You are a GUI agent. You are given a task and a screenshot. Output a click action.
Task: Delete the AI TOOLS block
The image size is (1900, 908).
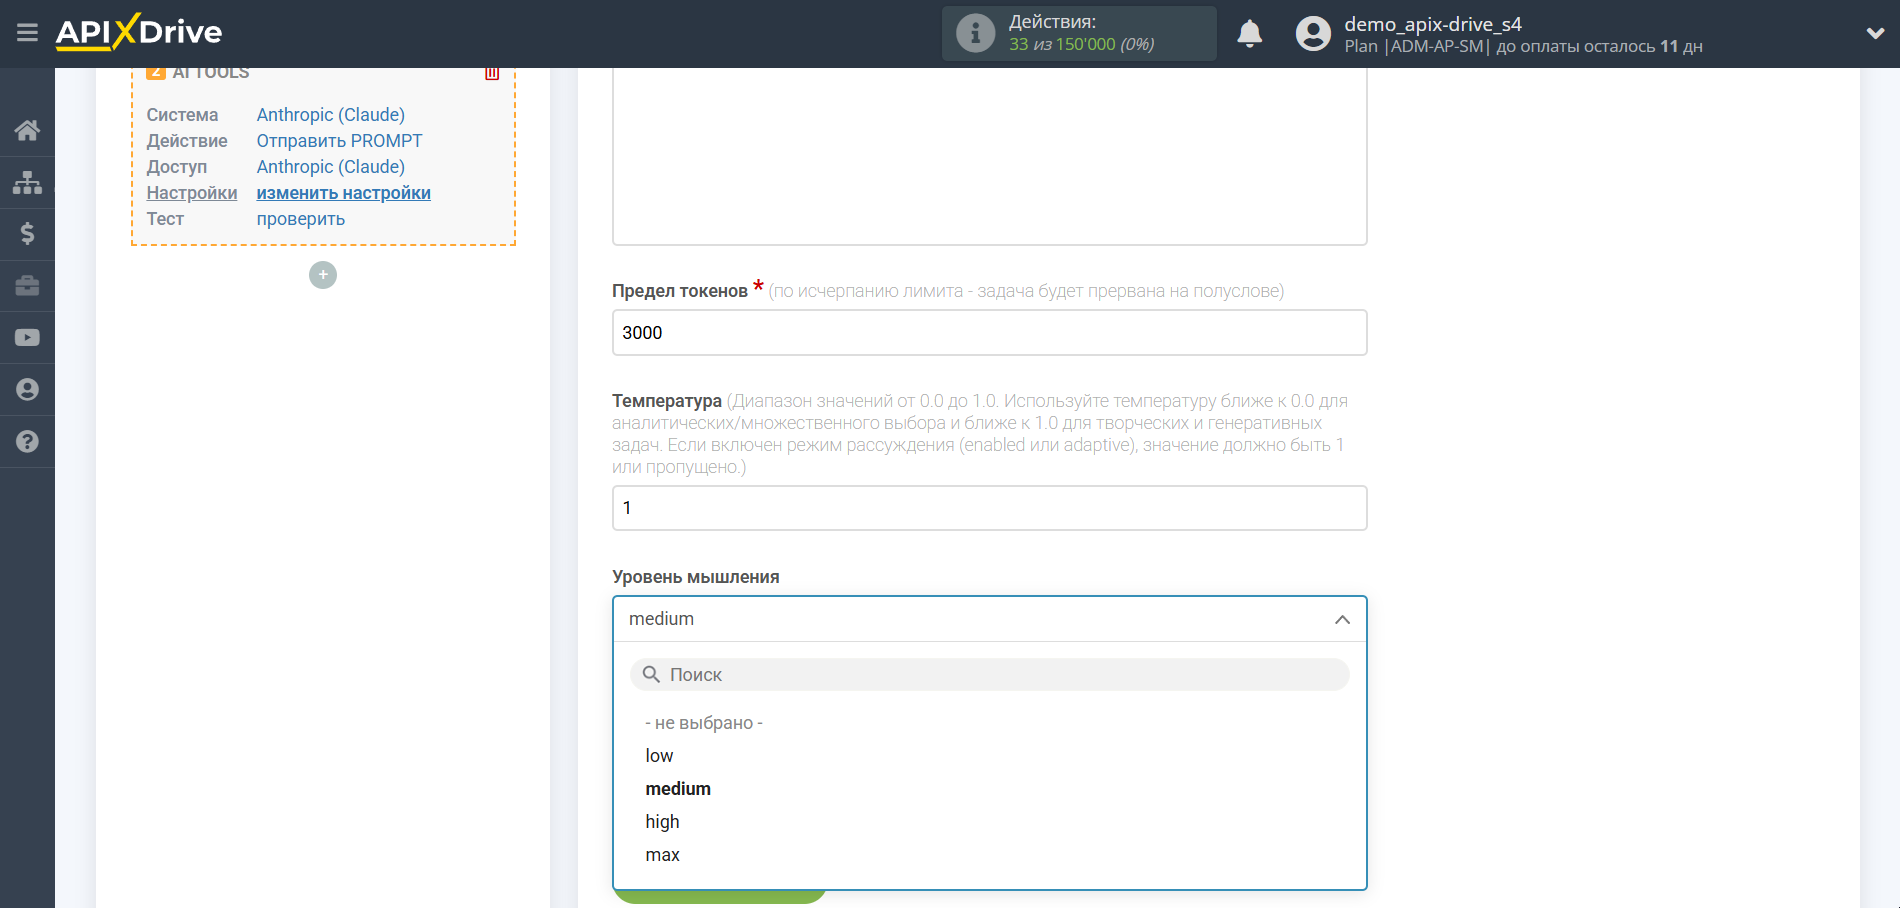492,73
